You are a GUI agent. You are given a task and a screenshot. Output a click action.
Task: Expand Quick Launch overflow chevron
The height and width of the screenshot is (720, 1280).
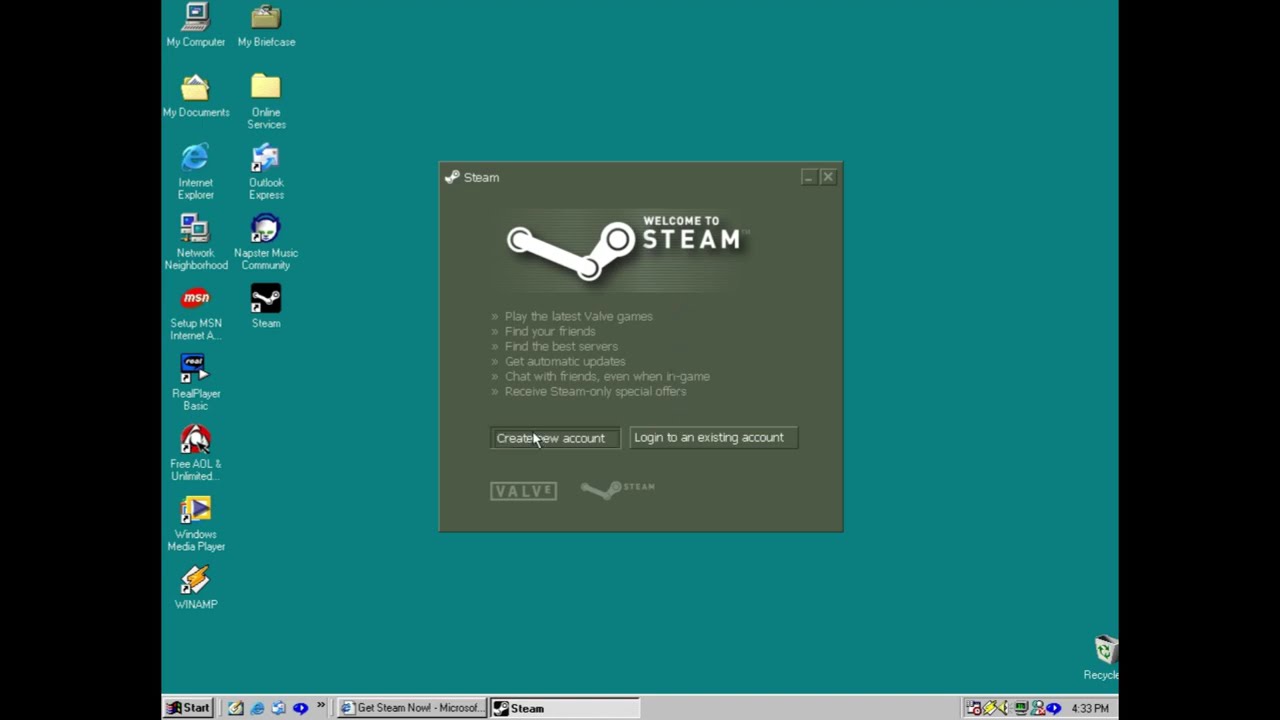pyautogui.click(x=321, y=705)
